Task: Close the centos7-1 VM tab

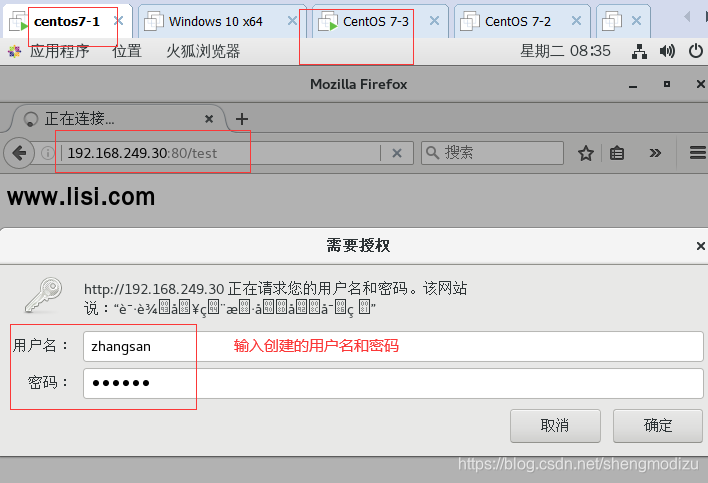Action: [x=119, y=21]
